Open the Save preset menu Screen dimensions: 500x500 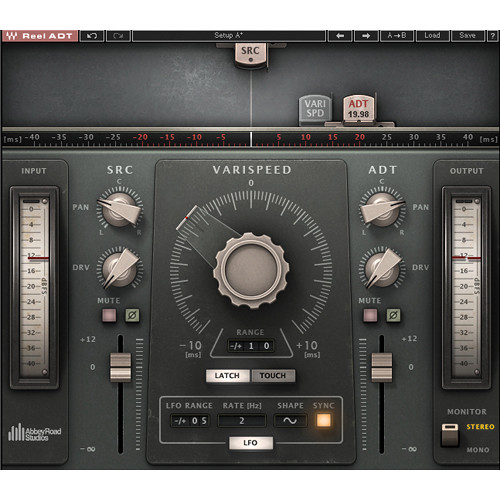point(467,36)
